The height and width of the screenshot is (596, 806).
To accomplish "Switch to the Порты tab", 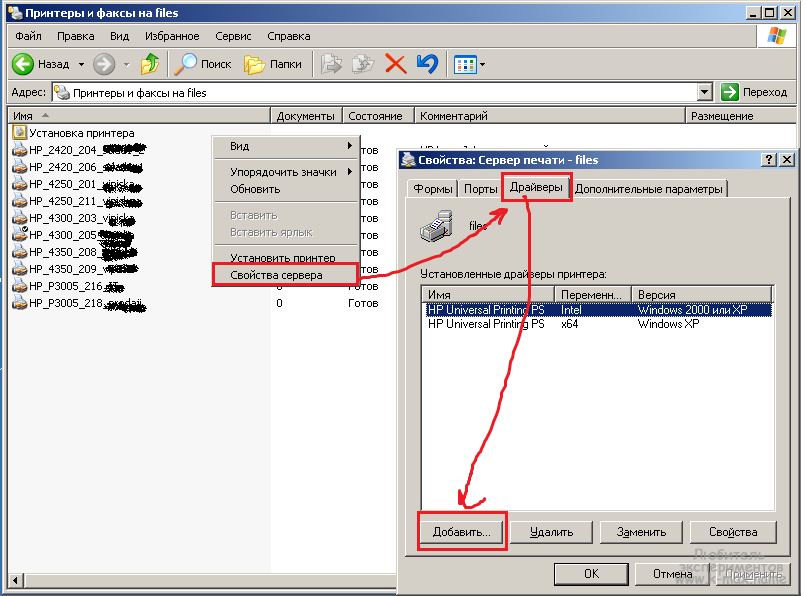I will (x=480, y=189).
